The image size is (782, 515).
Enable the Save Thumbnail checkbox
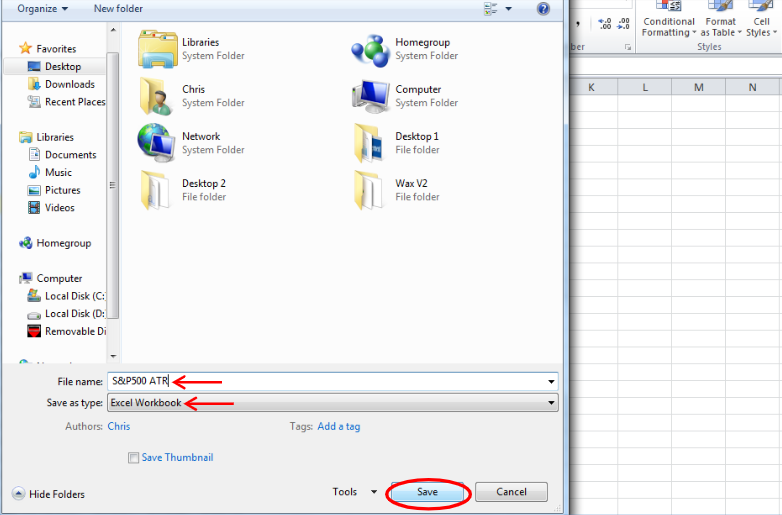point(134,458)
